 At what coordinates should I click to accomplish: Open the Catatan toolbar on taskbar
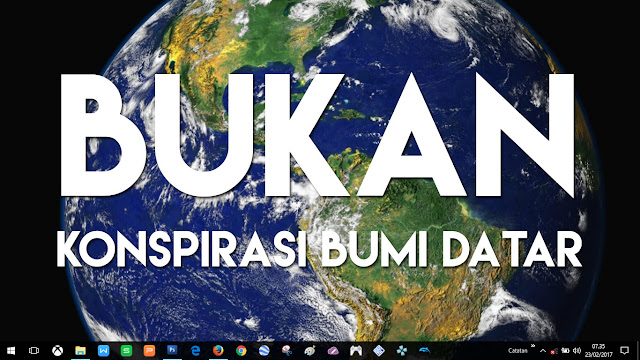(x=518, y=351)
